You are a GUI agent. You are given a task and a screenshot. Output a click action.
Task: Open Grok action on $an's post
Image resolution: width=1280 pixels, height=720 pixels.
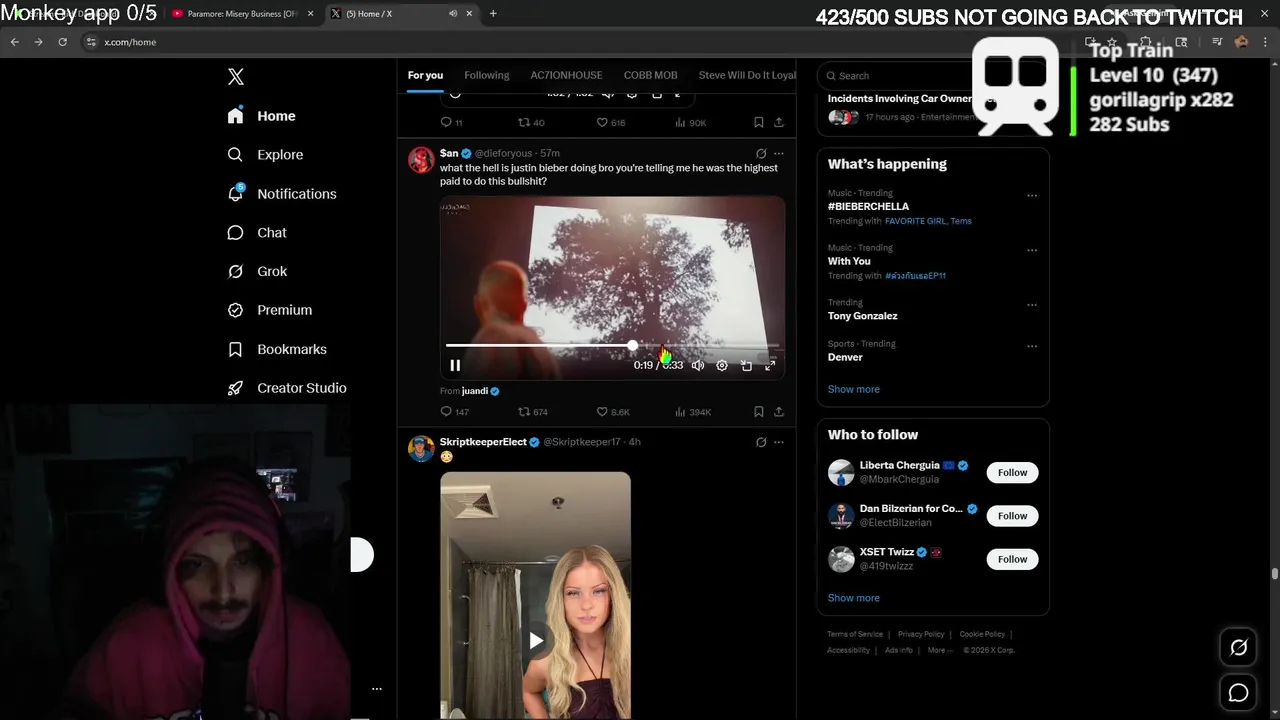tap(761, 154)
